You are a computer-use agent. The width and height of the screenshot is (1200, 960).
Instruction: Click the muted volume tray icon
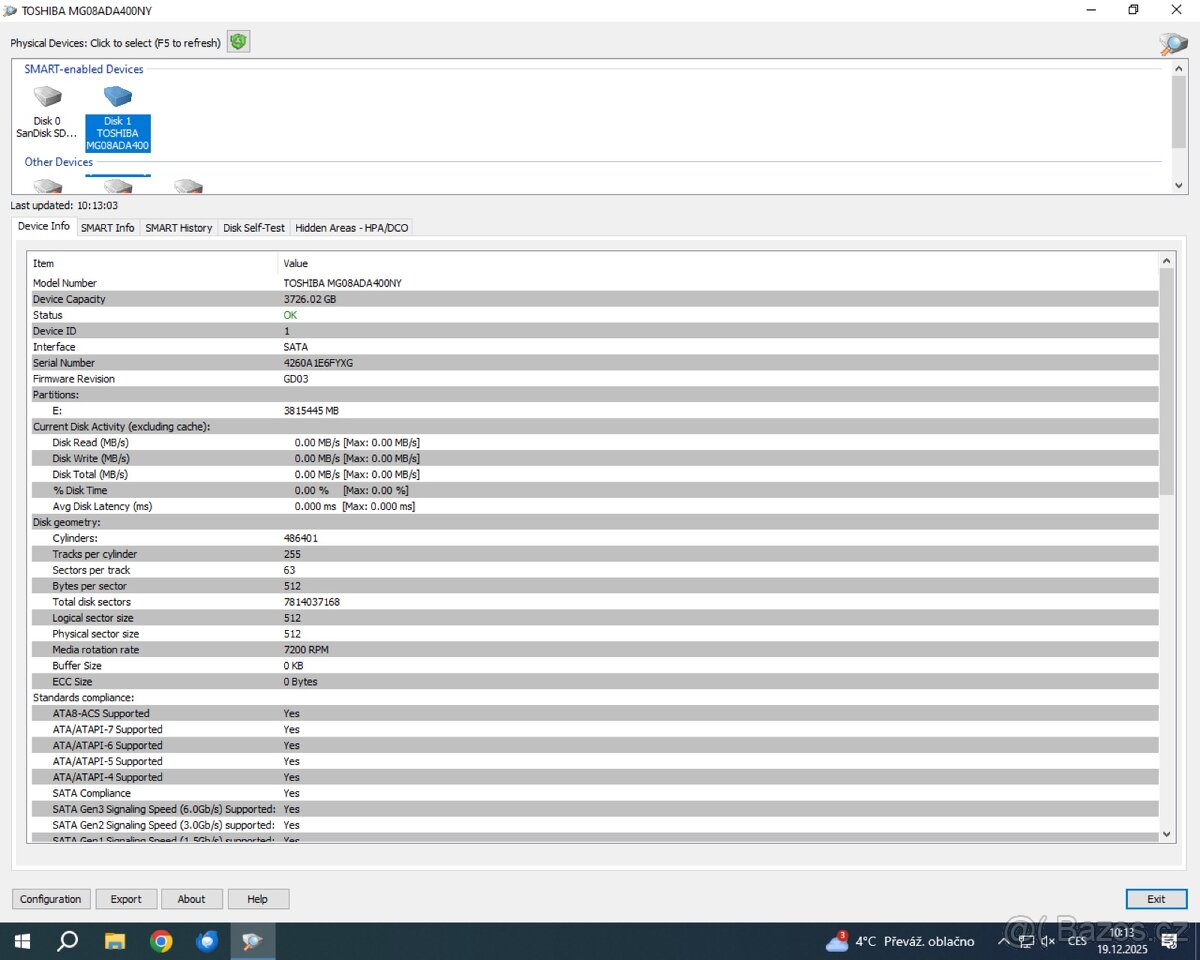click(1048, 941)
